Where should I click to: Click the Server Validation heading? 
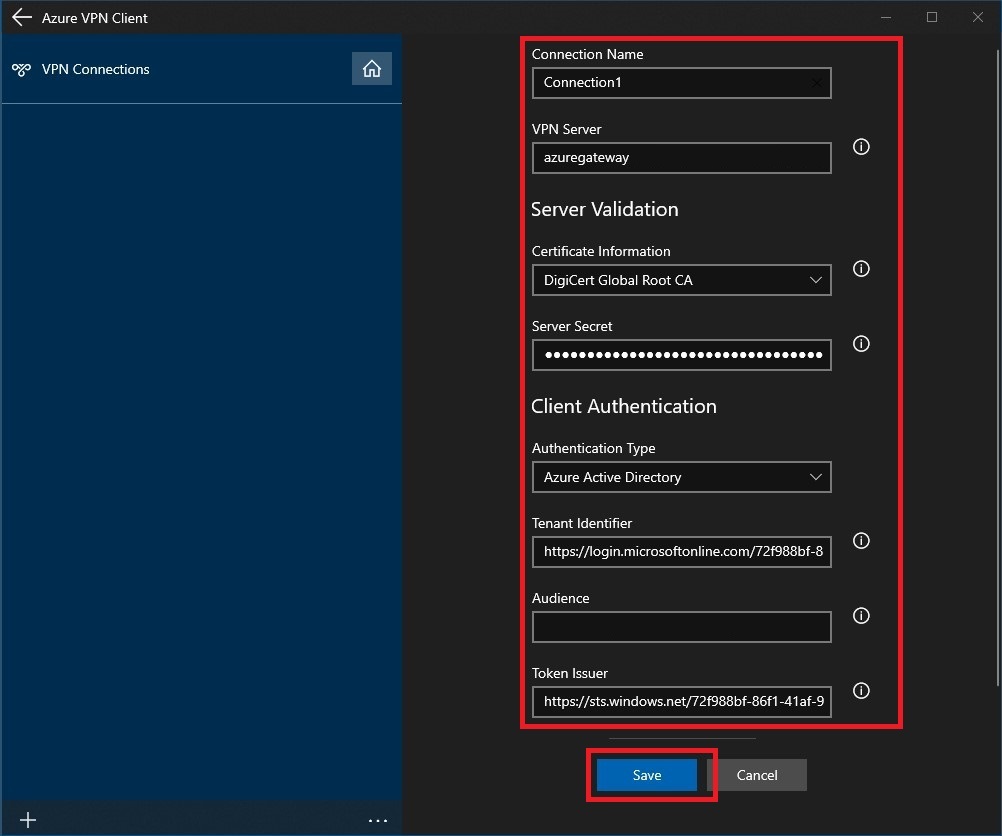605,209
